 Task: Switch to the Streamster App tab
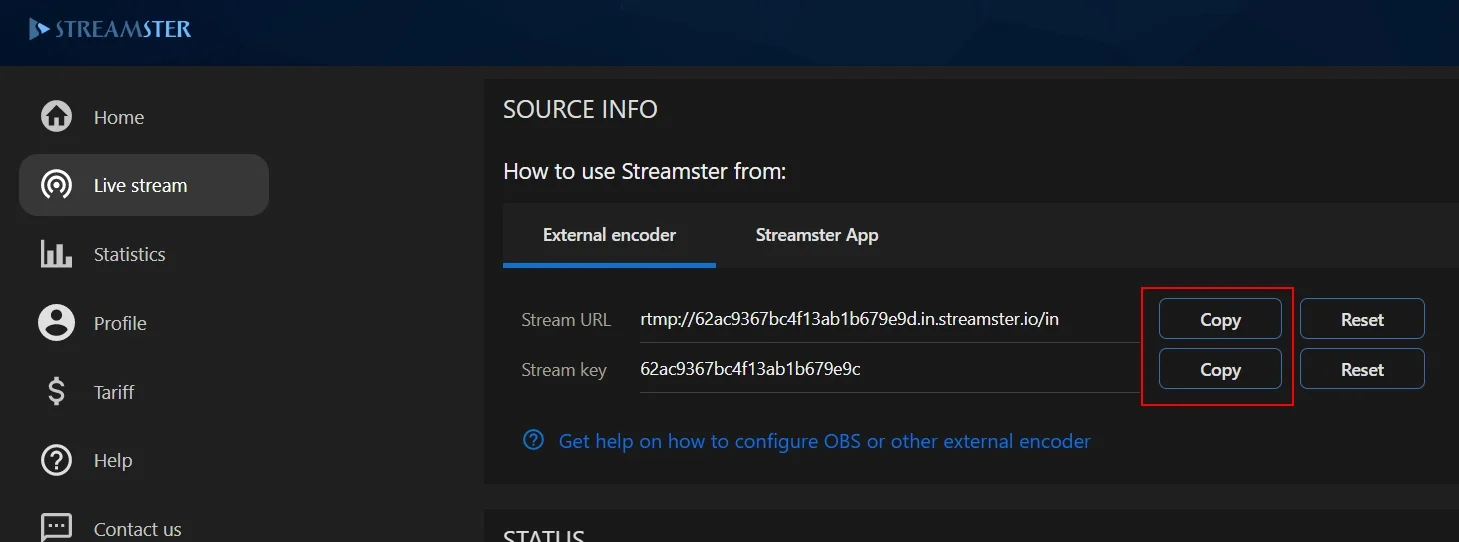tap(817, 235)
